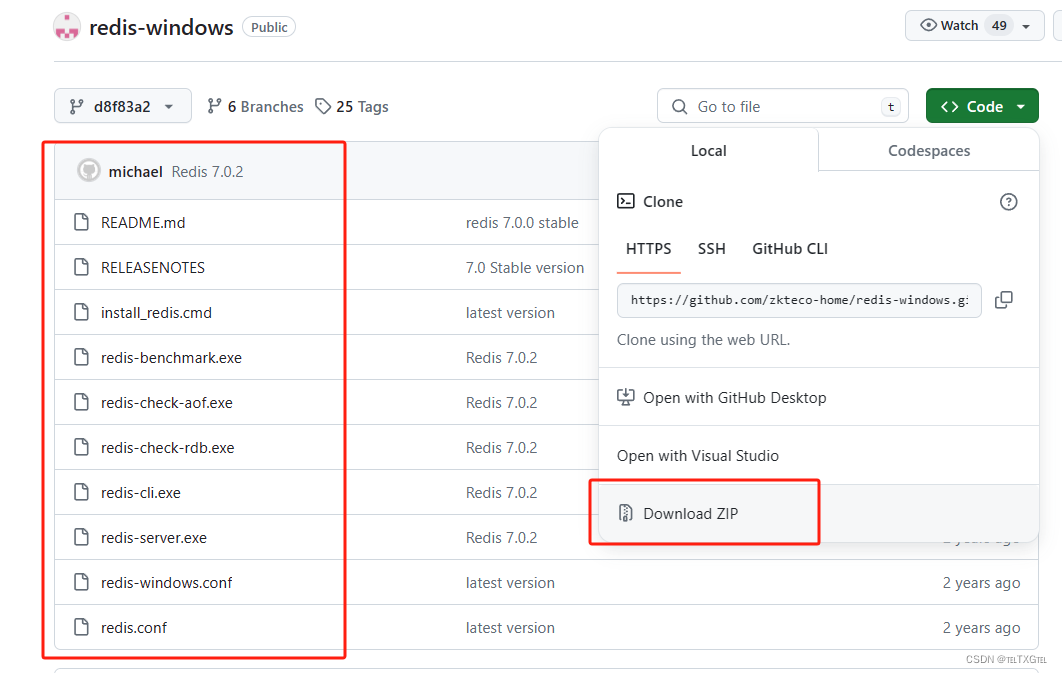Open redis-cli.exe file
Screen dimensions: 1062x673
point(140,493)
